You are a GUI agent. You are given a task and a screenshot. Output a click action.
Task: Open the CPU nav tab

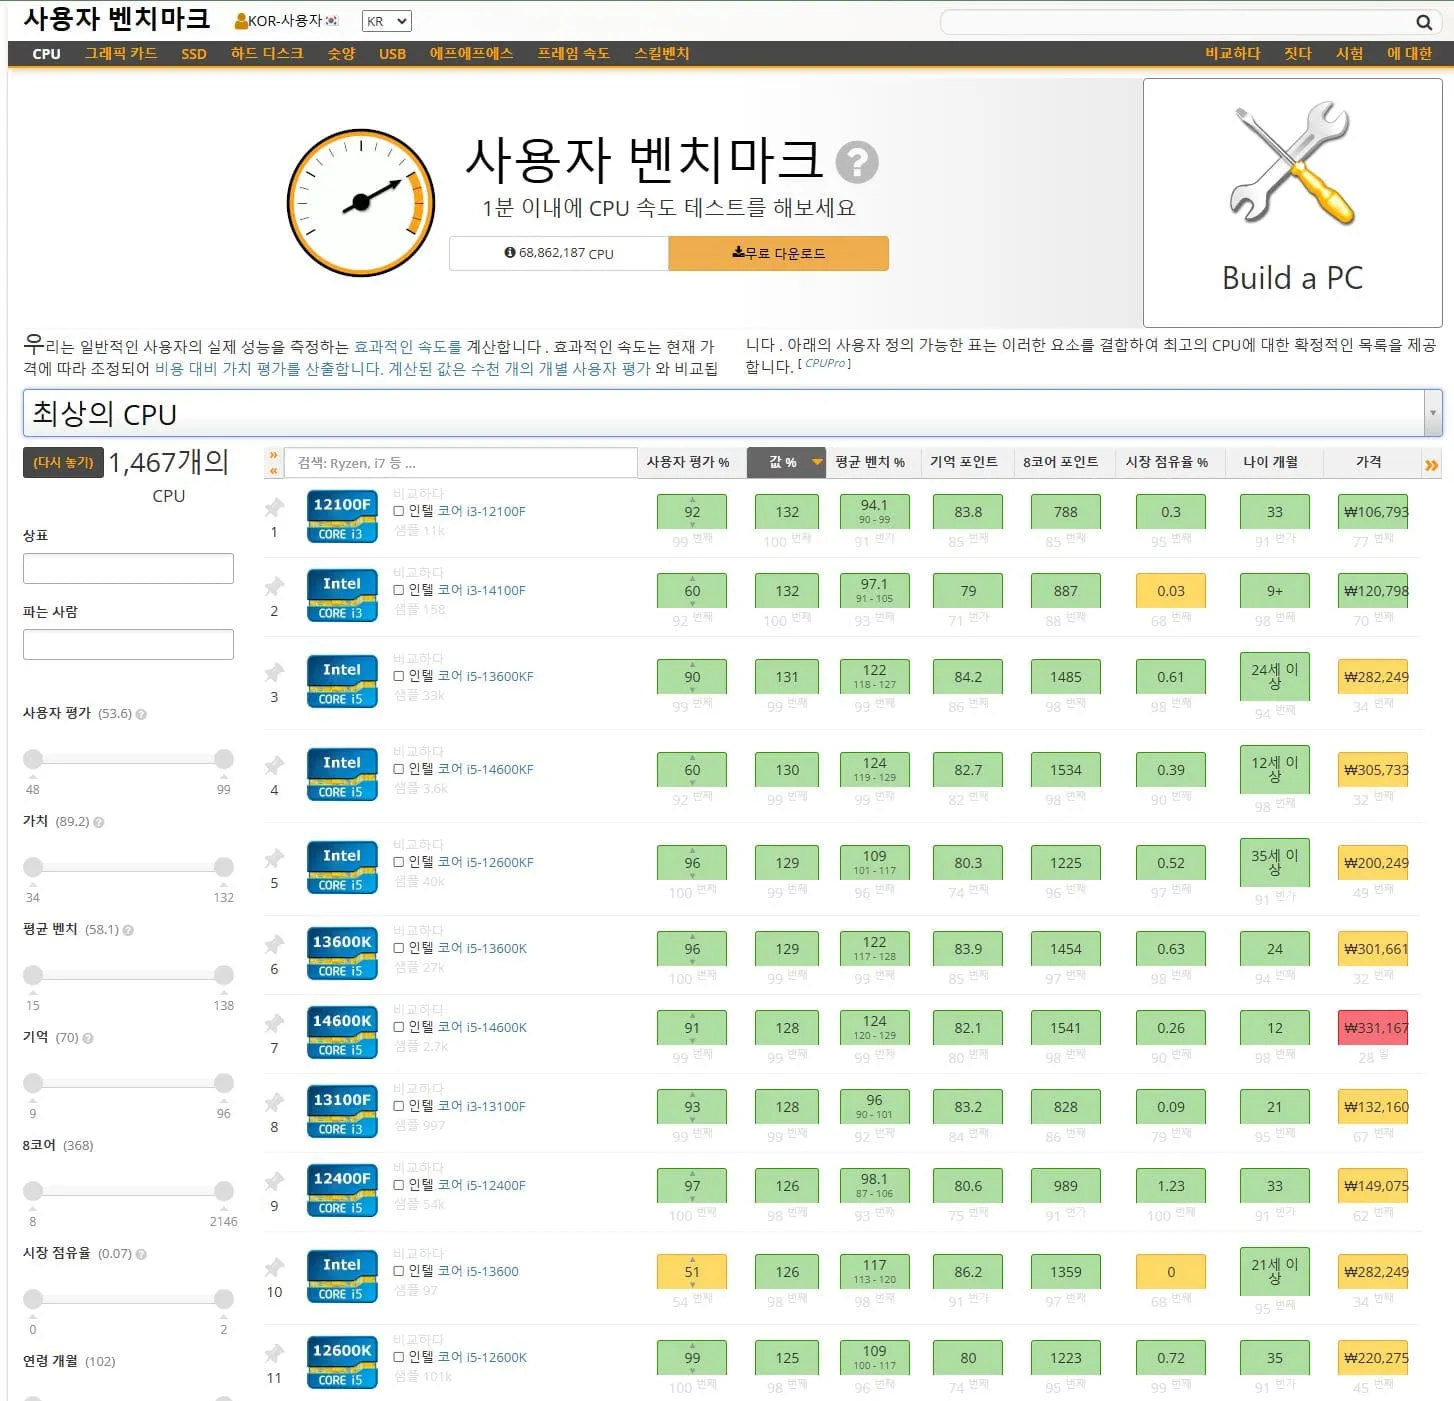pos(46,54)
